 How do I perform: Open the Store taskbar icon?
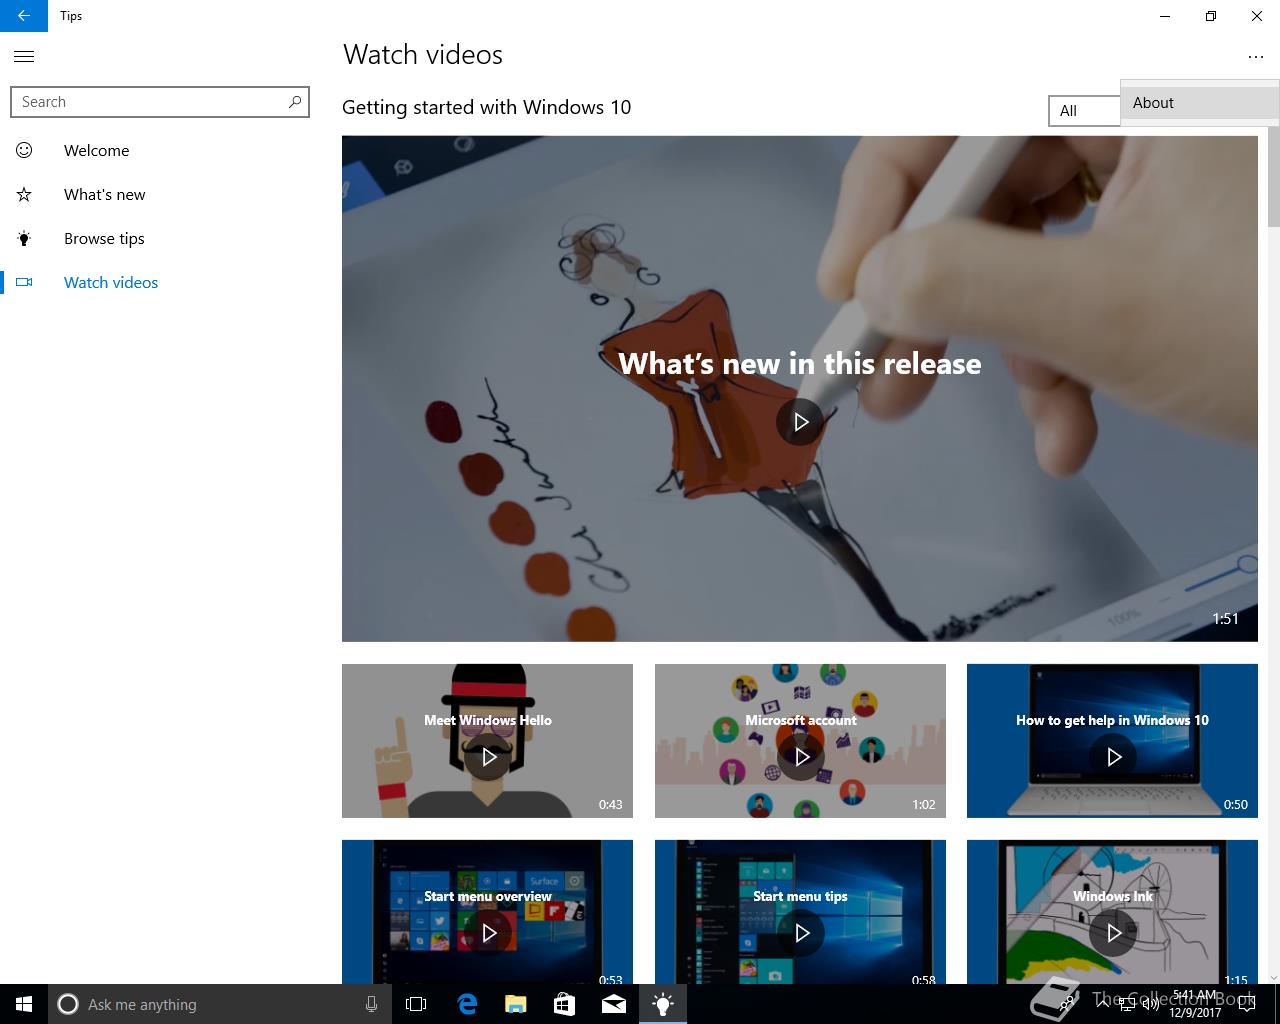point(564,1004)
